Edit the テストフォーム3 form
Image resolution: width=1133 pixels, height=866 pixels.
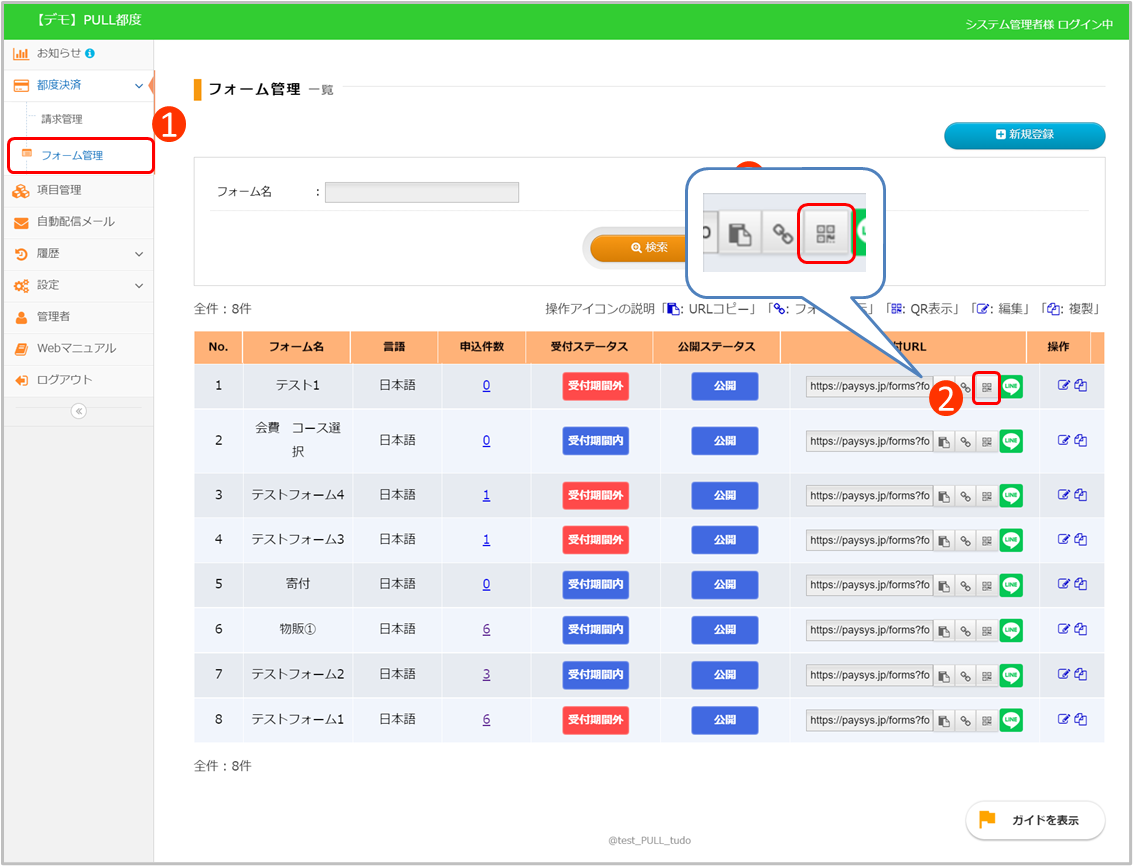click(x=1064, y=539)
